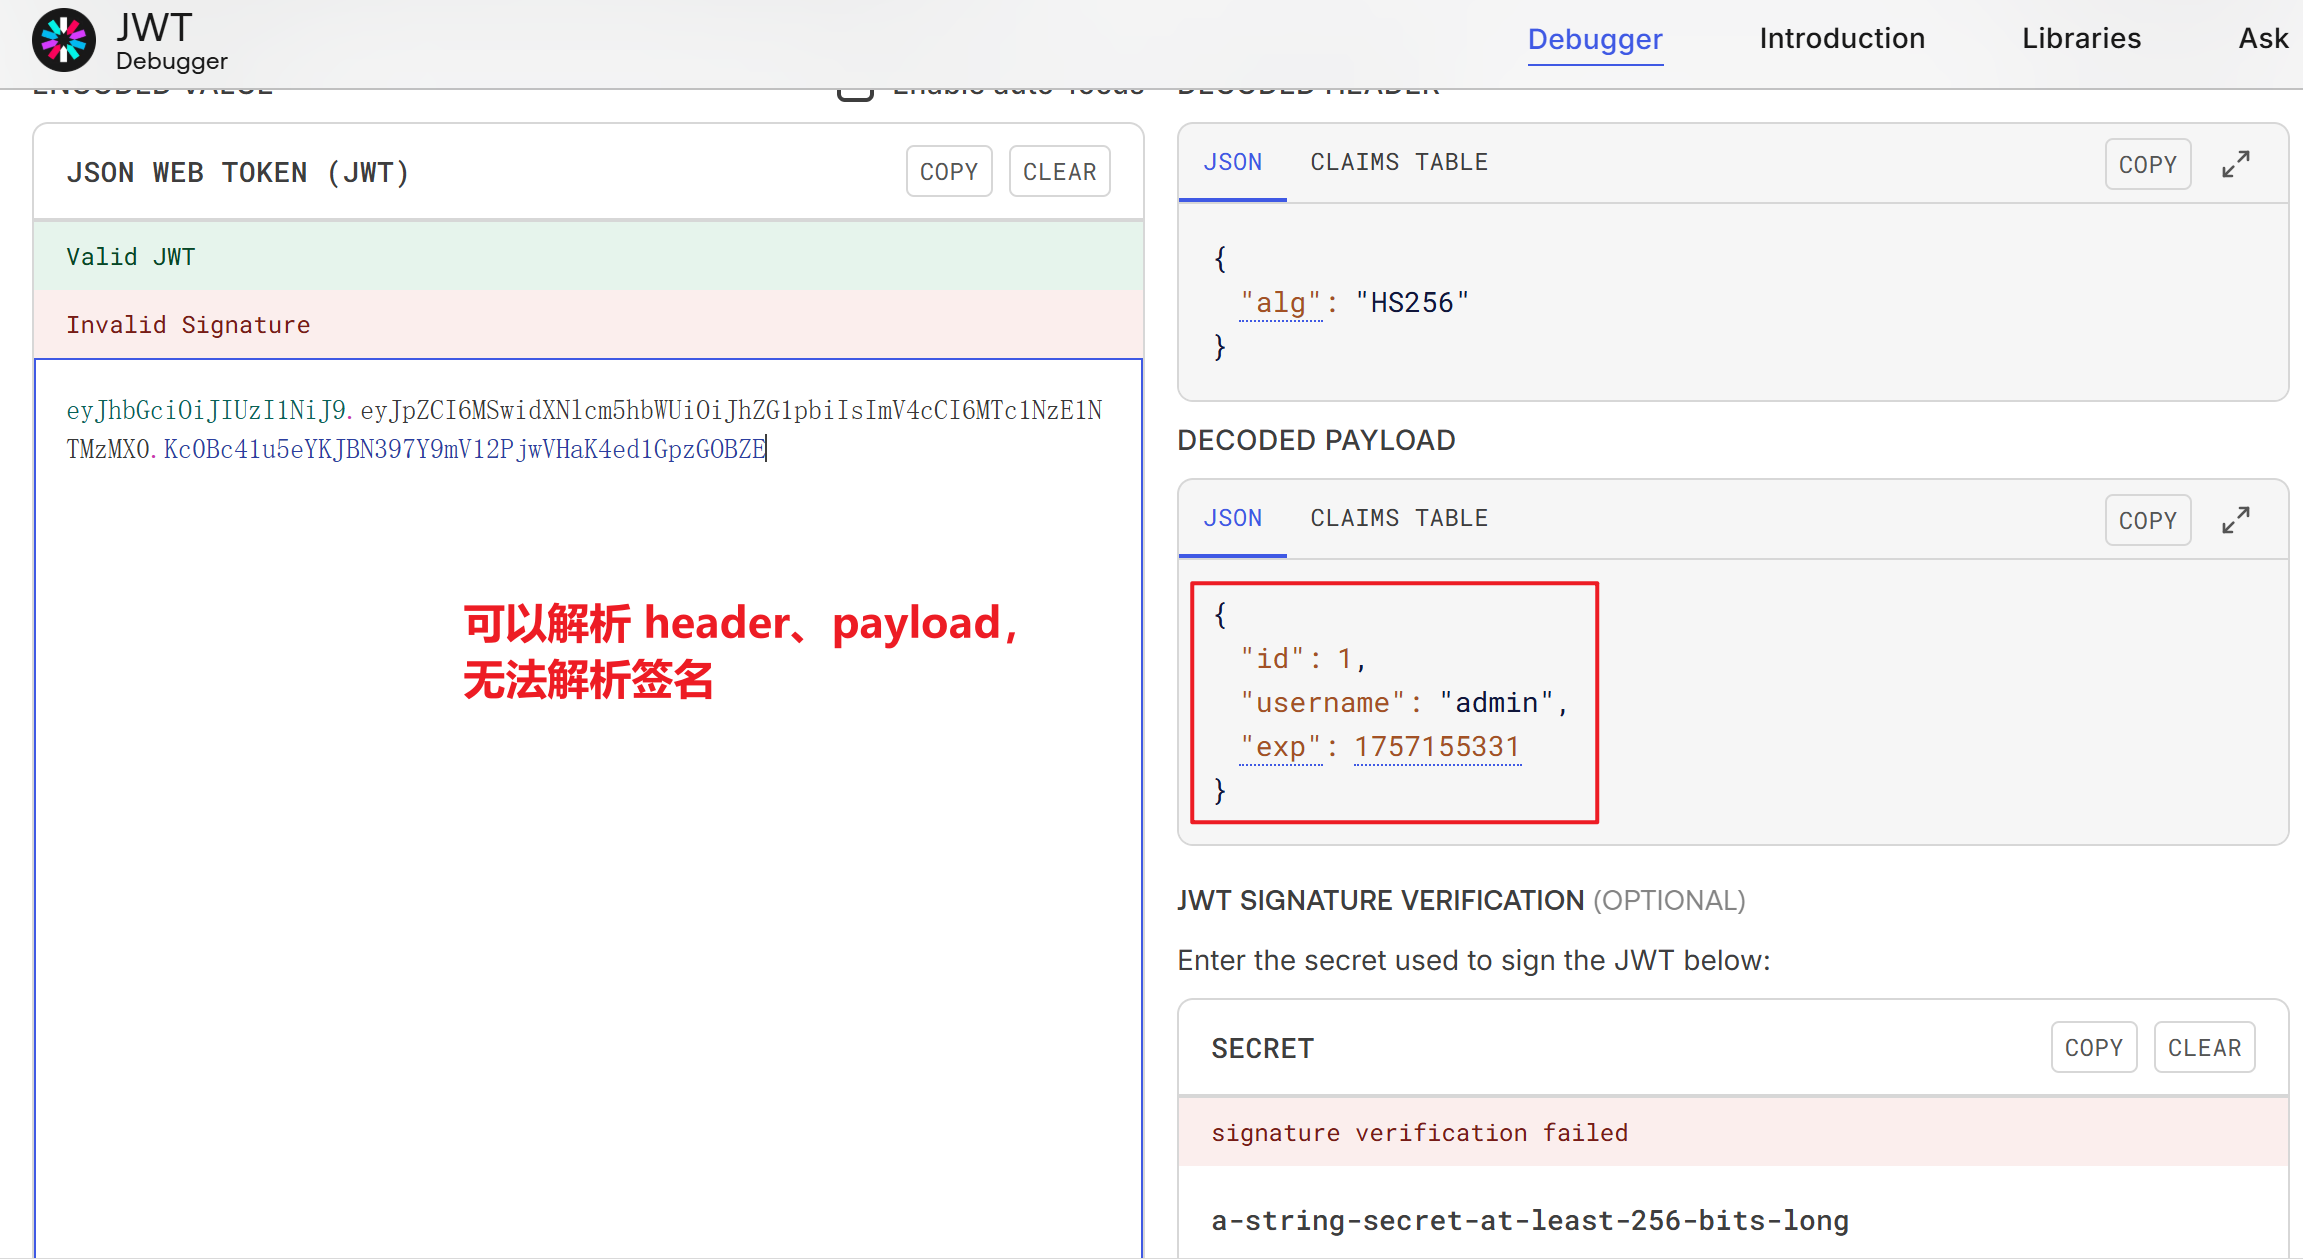Click the "exp" claim key in payload
Image resolution: width=2303 pixels, height=1259 pixels.
pyautogui.click(x=1281, y=747)
